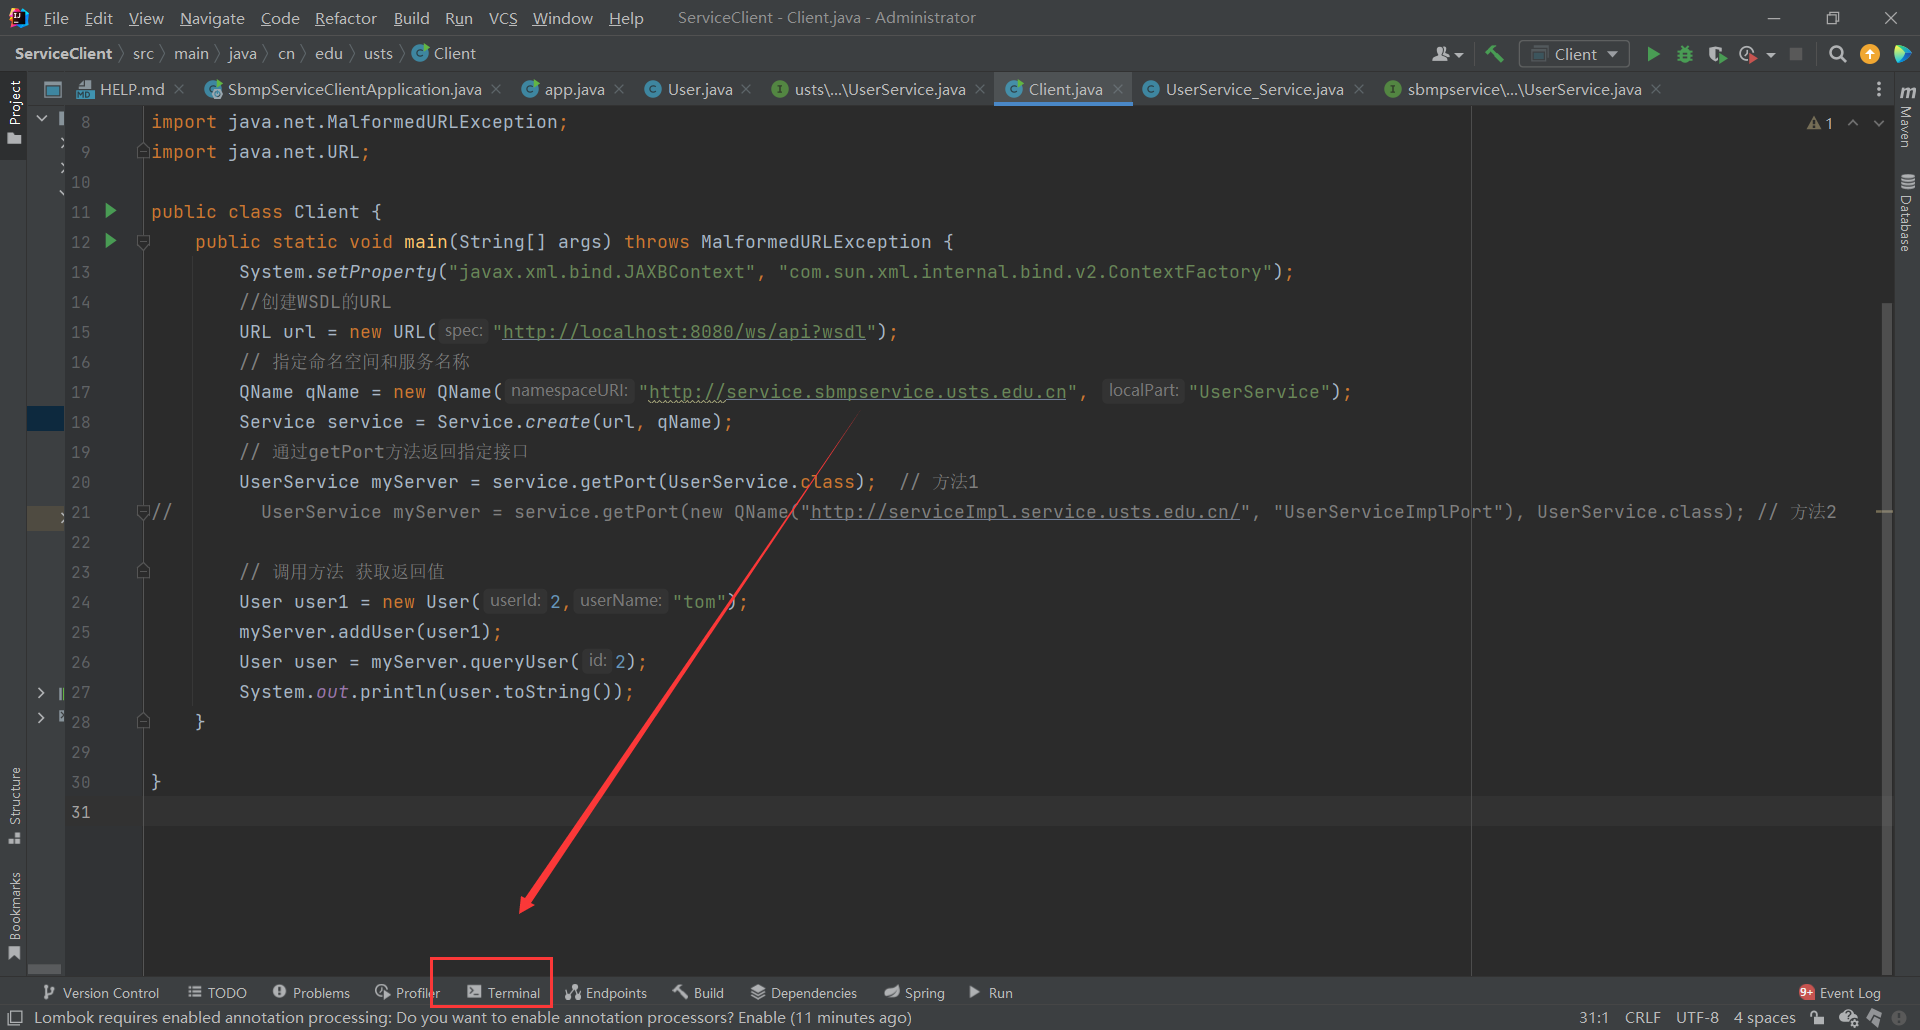Jump to previous highlighted error arrow
This screenshot has height=1030, width=1920.
click(1853, 123)
